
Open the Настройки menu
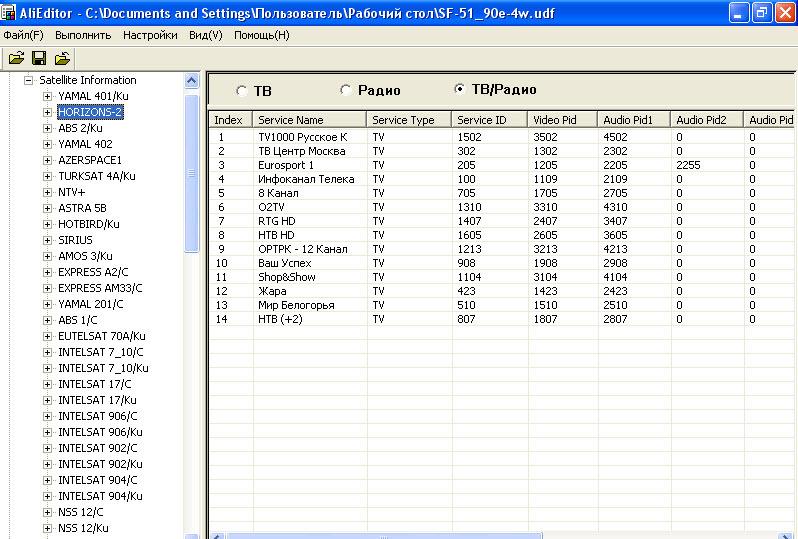coord(150,35)
